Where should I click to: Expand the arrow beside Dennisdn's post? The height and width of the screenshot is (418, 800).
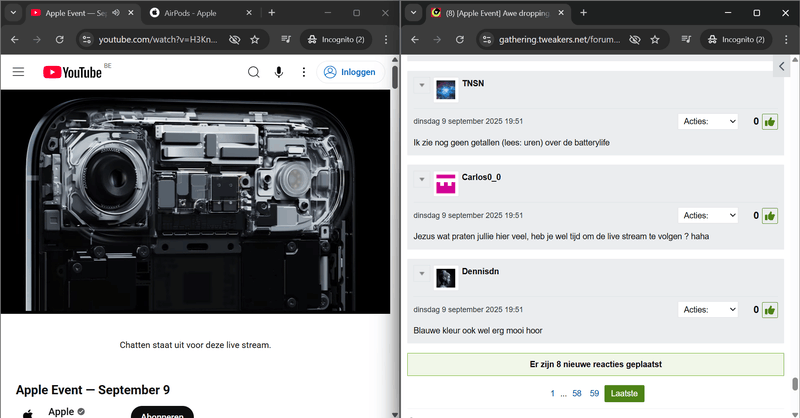coord(422,274)
